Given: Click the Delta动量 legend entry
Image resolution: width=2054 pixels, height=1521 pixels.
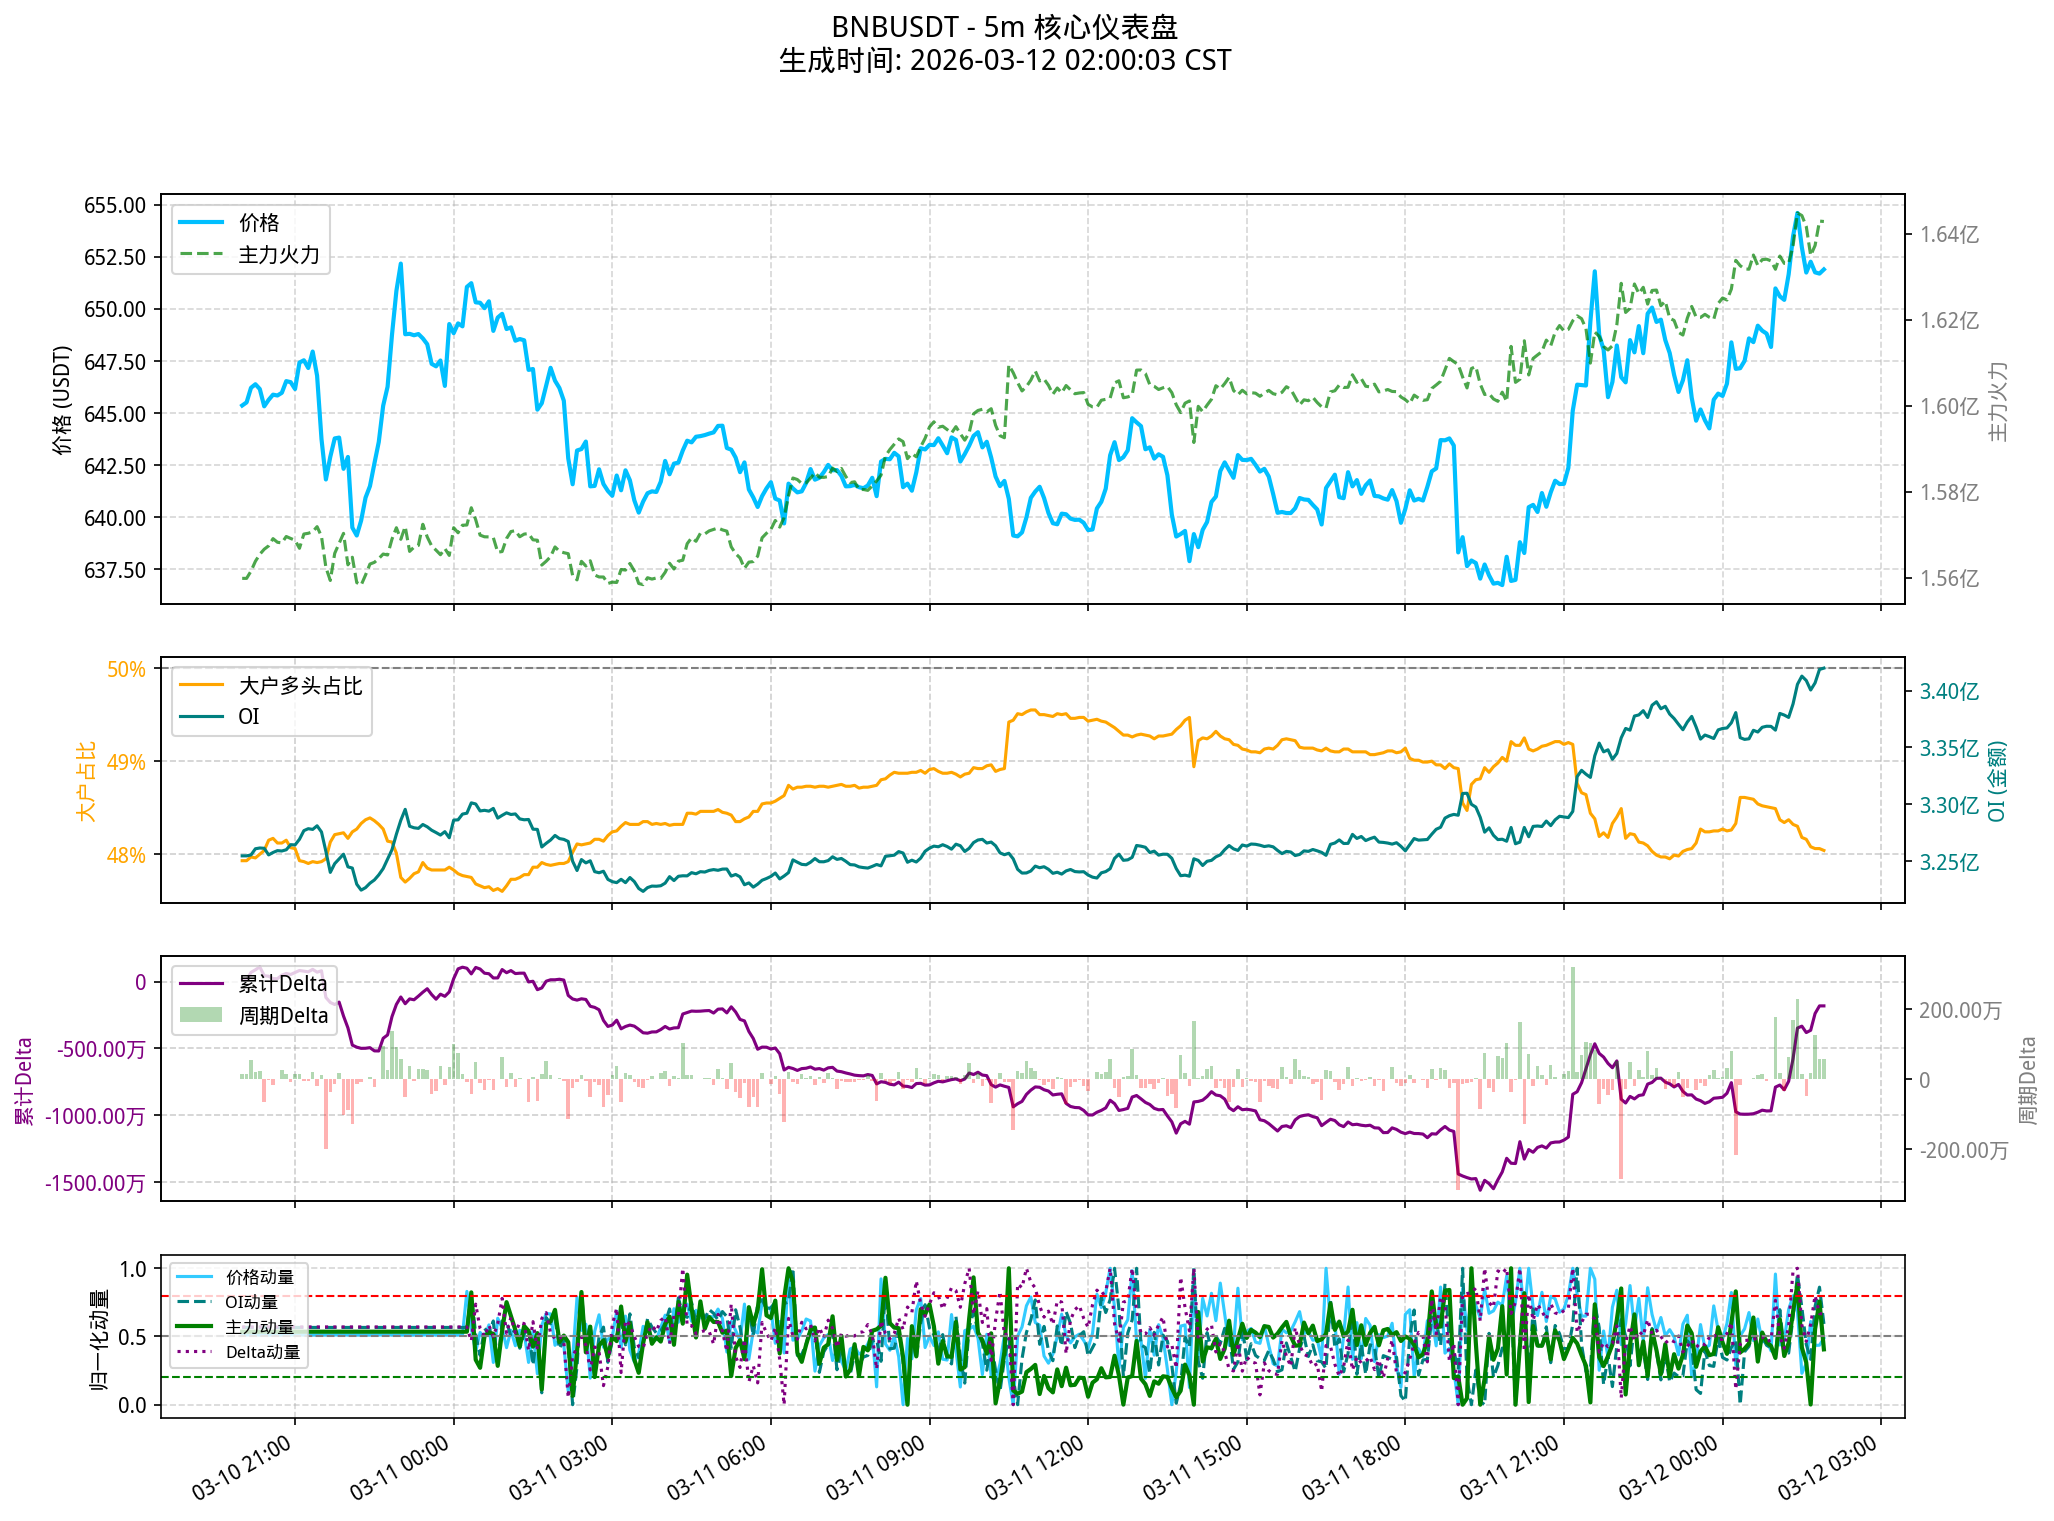Looking at the screenshot, I should tap(262, 1352).
